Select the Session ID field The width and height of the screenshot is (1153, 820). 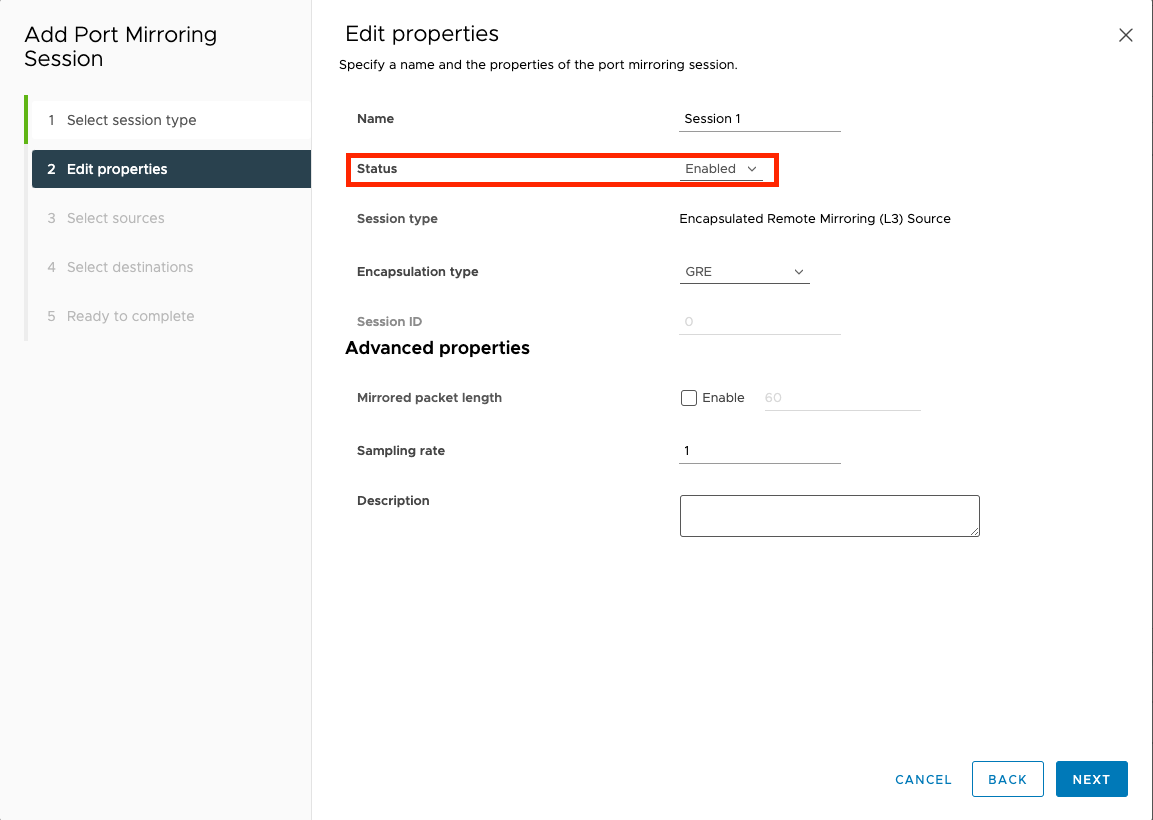point(760,321)
